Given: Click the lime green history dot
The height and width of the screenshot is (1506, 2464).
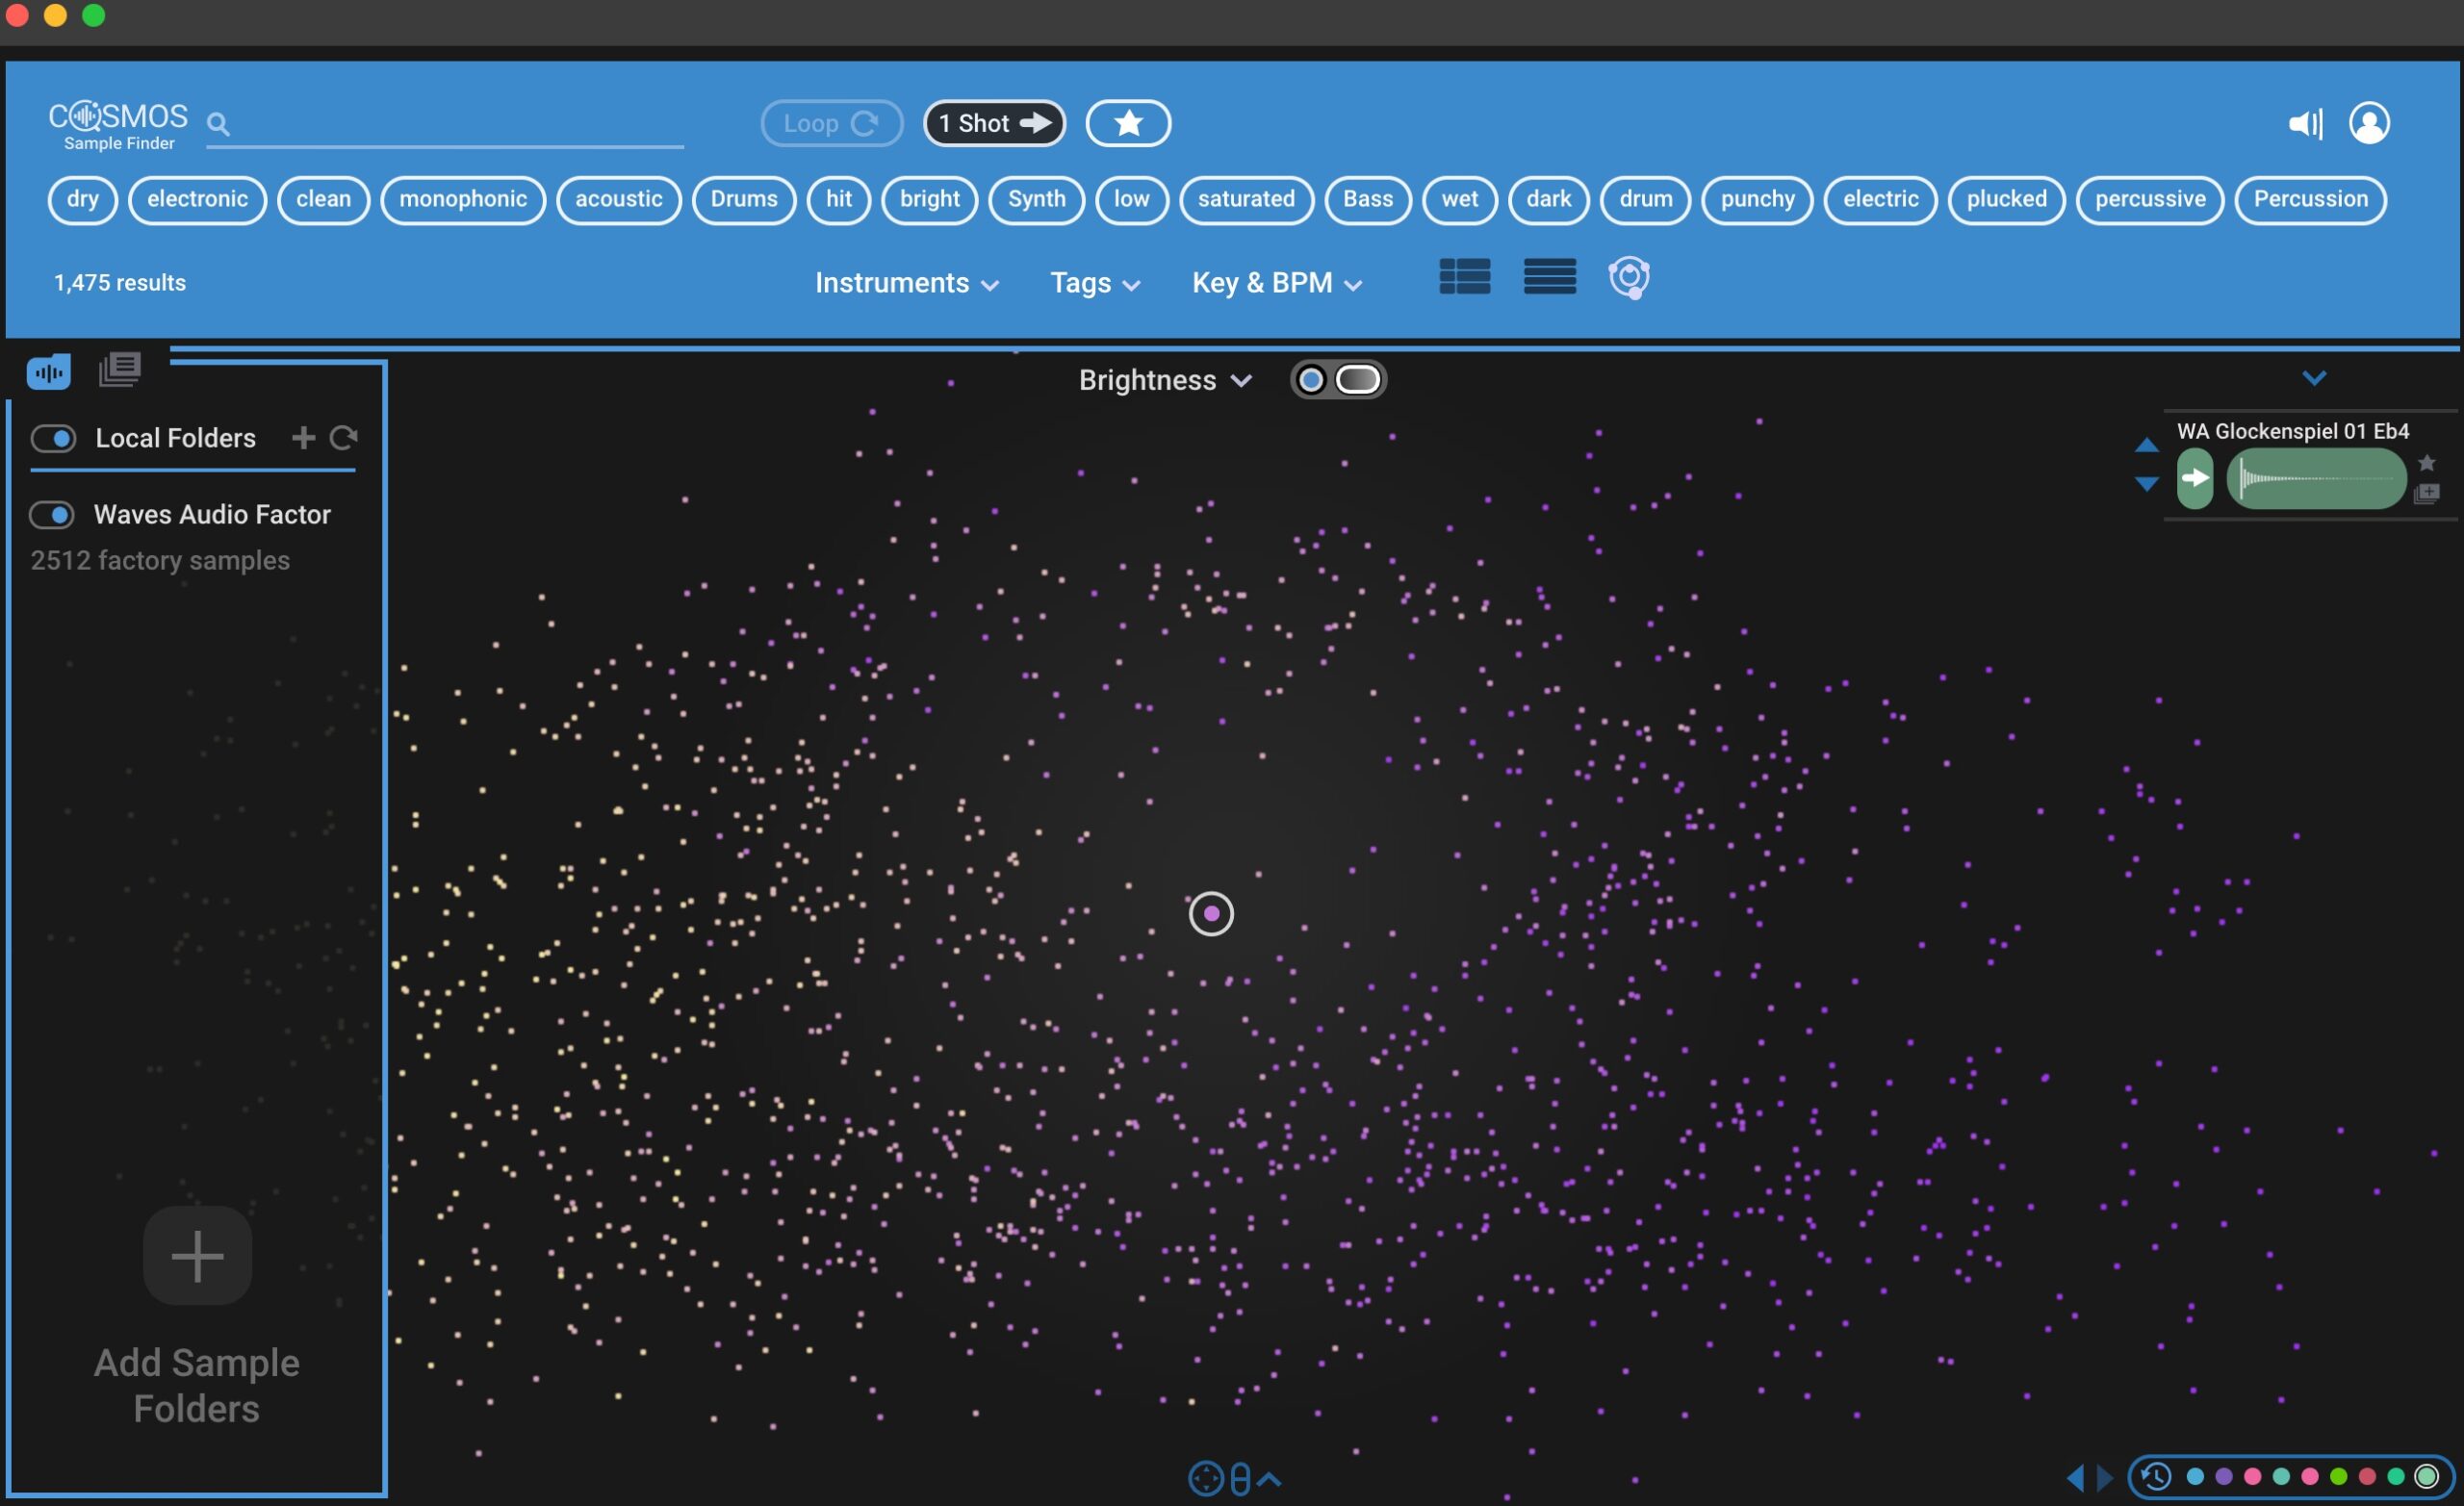Looking at the screenshot, I should click(2338, 1476).
